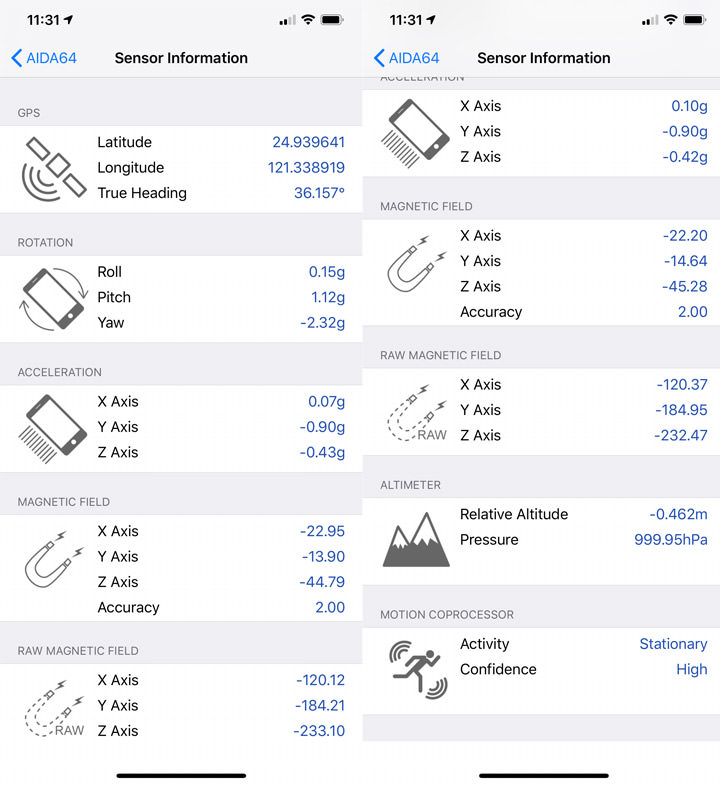Tap the Acceleration phone icon in right screen
The width and height of the screenshot is (720, 785).
tap(416, 132)
